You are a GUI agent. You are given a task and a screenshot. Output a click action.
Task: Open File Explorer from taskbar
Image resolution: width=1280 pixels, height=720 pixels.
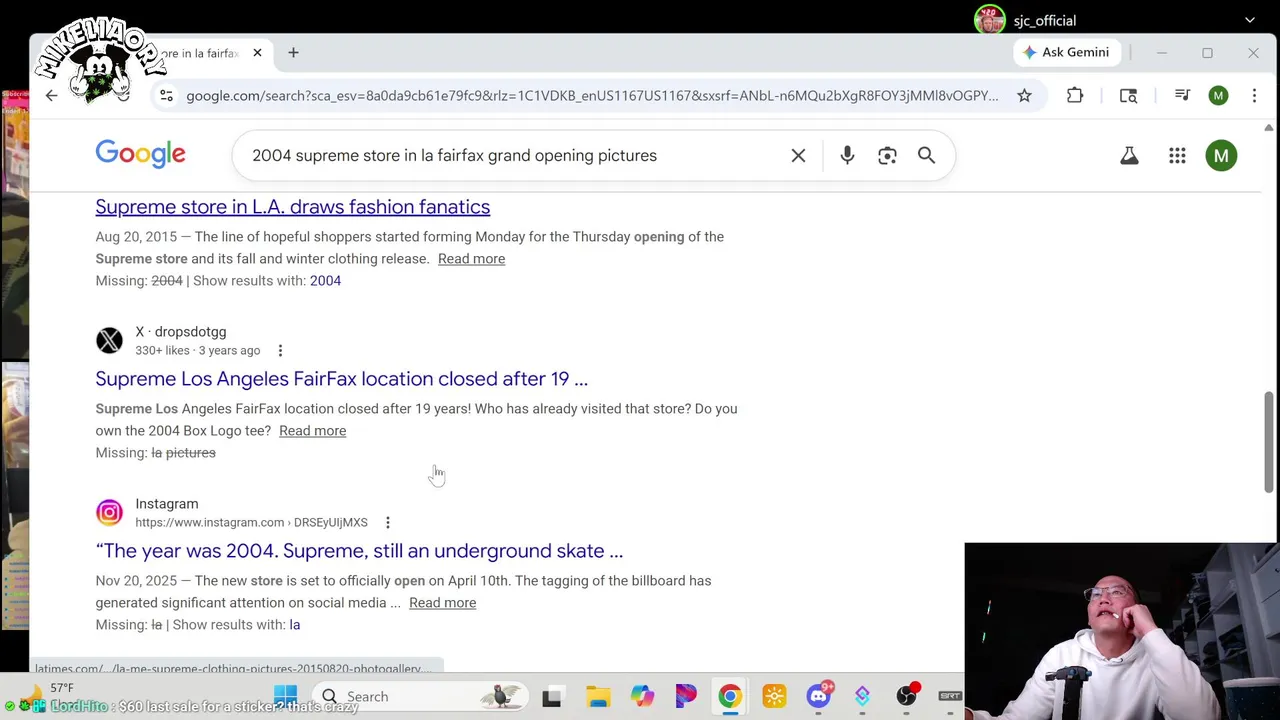tap(598, 696)
